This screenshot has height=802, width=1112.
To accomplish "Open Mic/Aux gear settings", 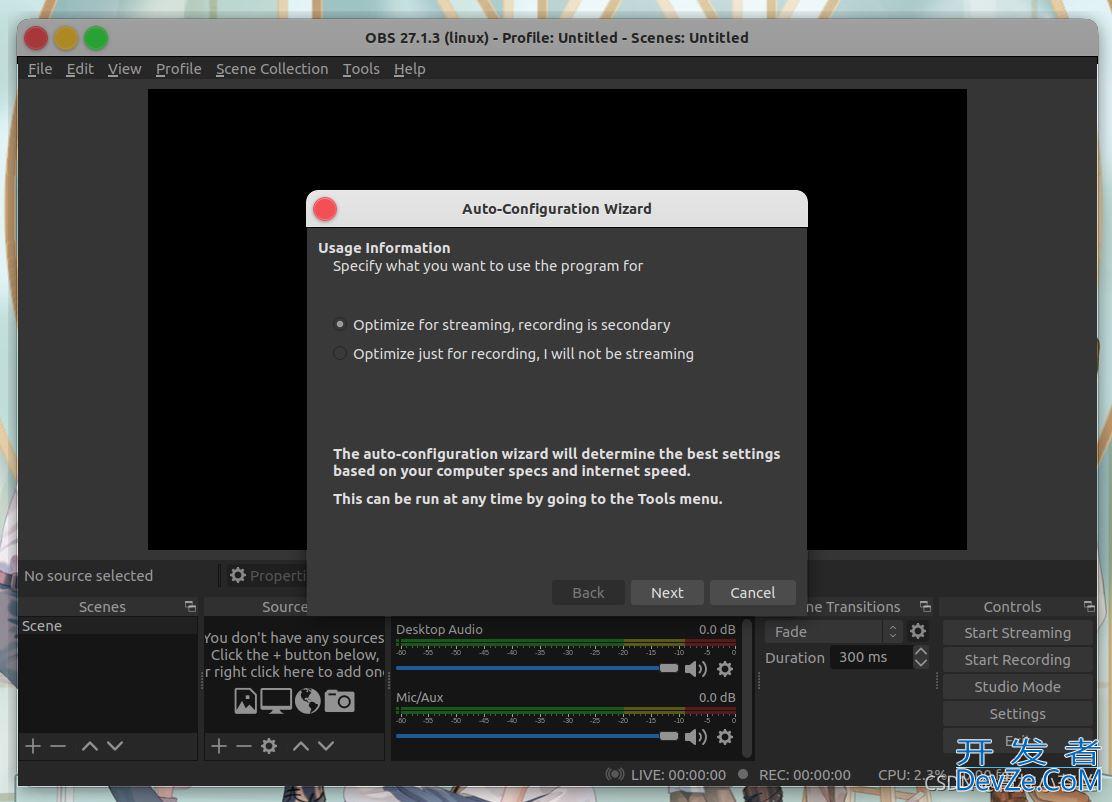I will point(725,737).
